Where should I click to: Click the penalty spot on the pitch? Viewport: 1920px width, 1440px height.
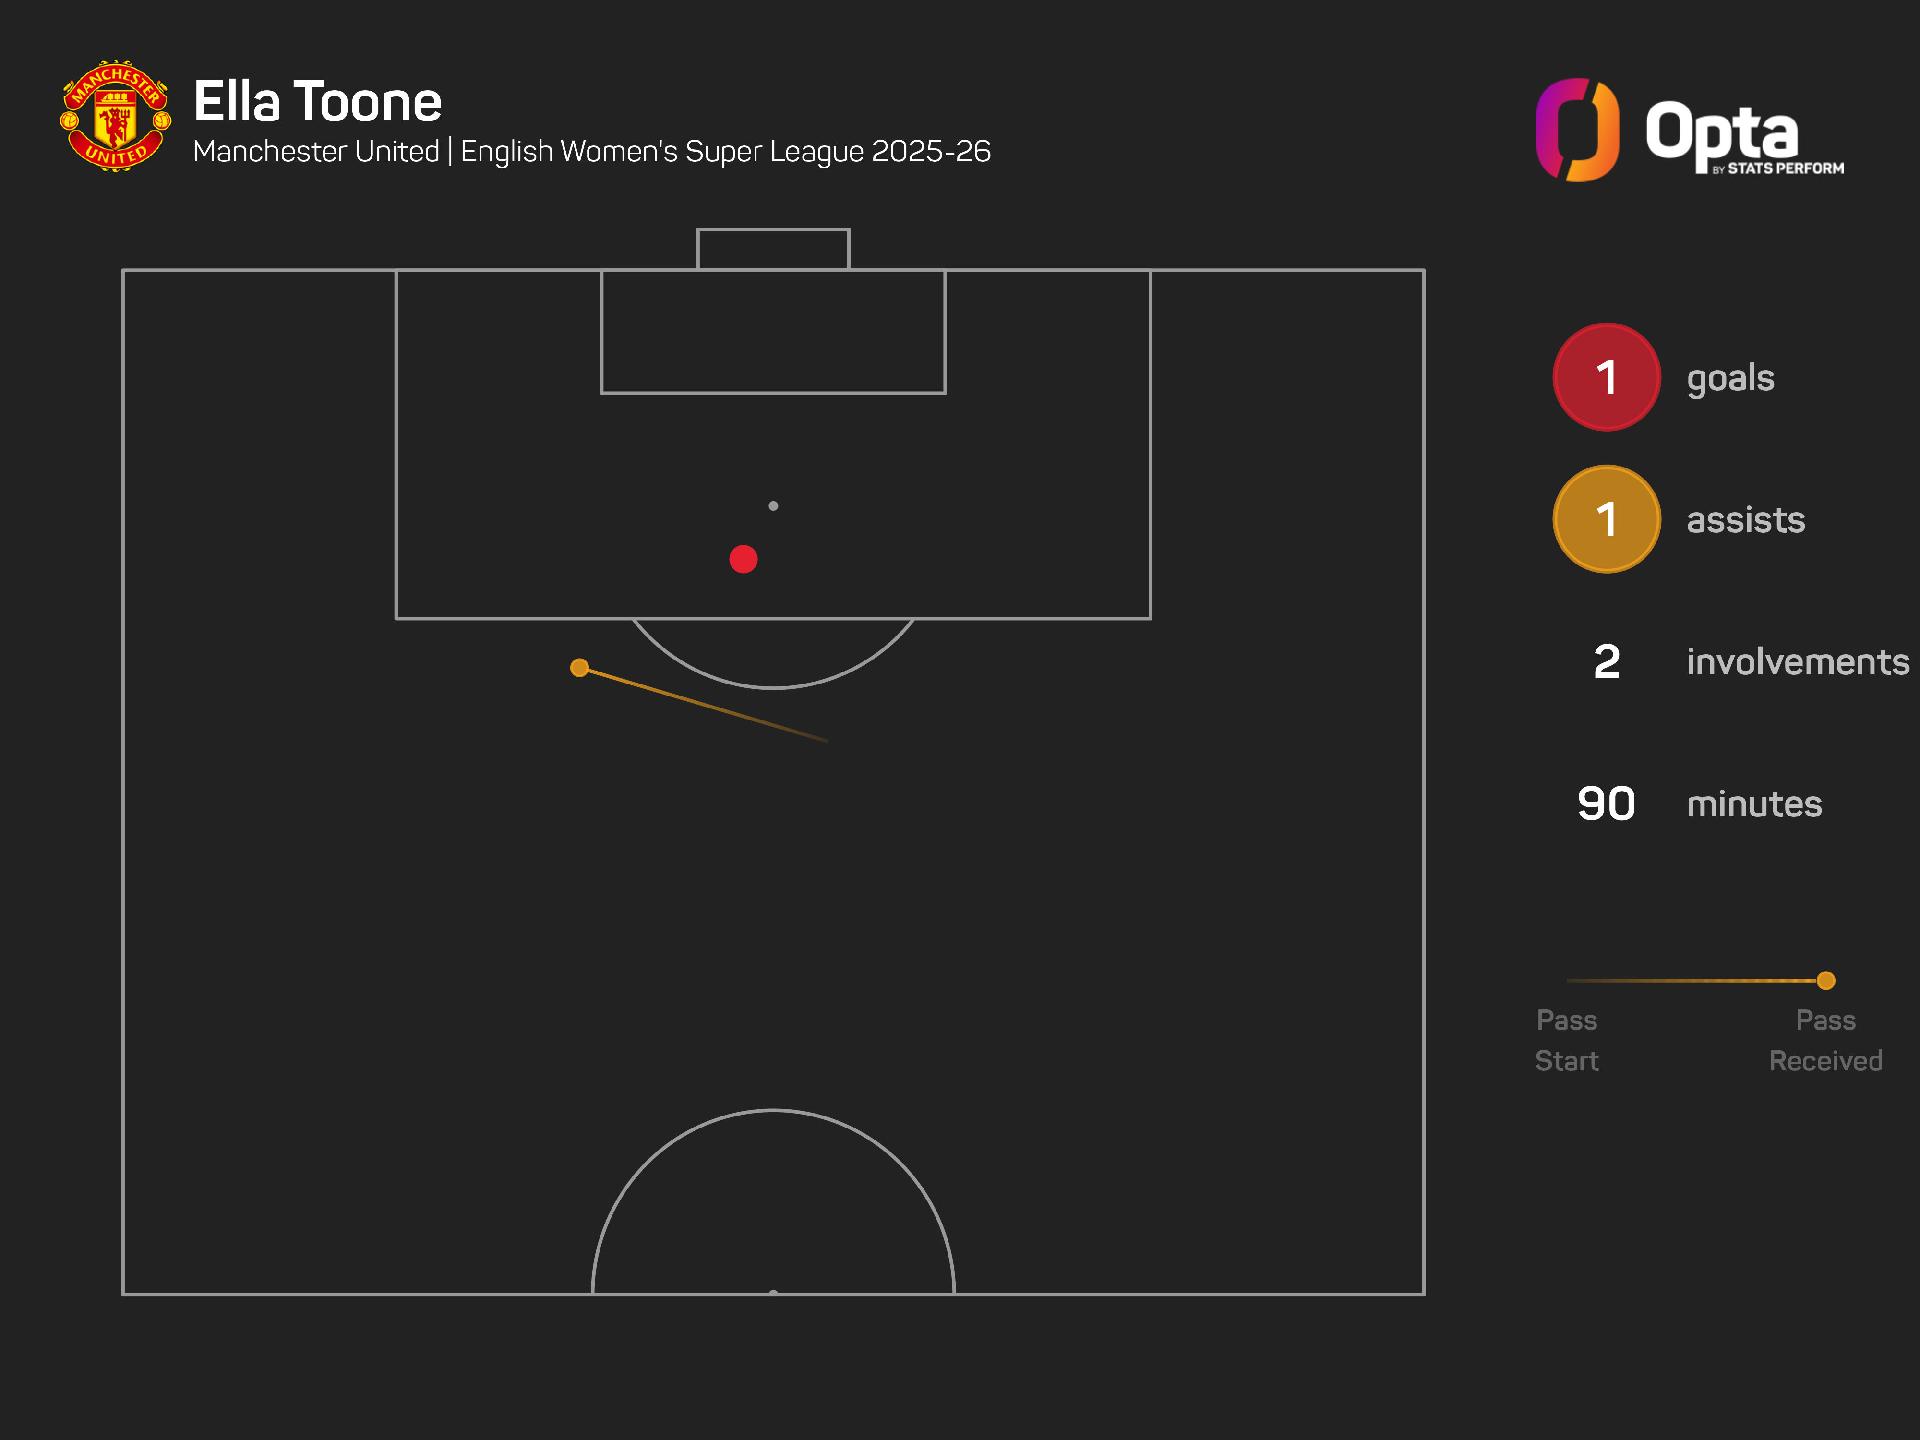(x=773, y=506)
